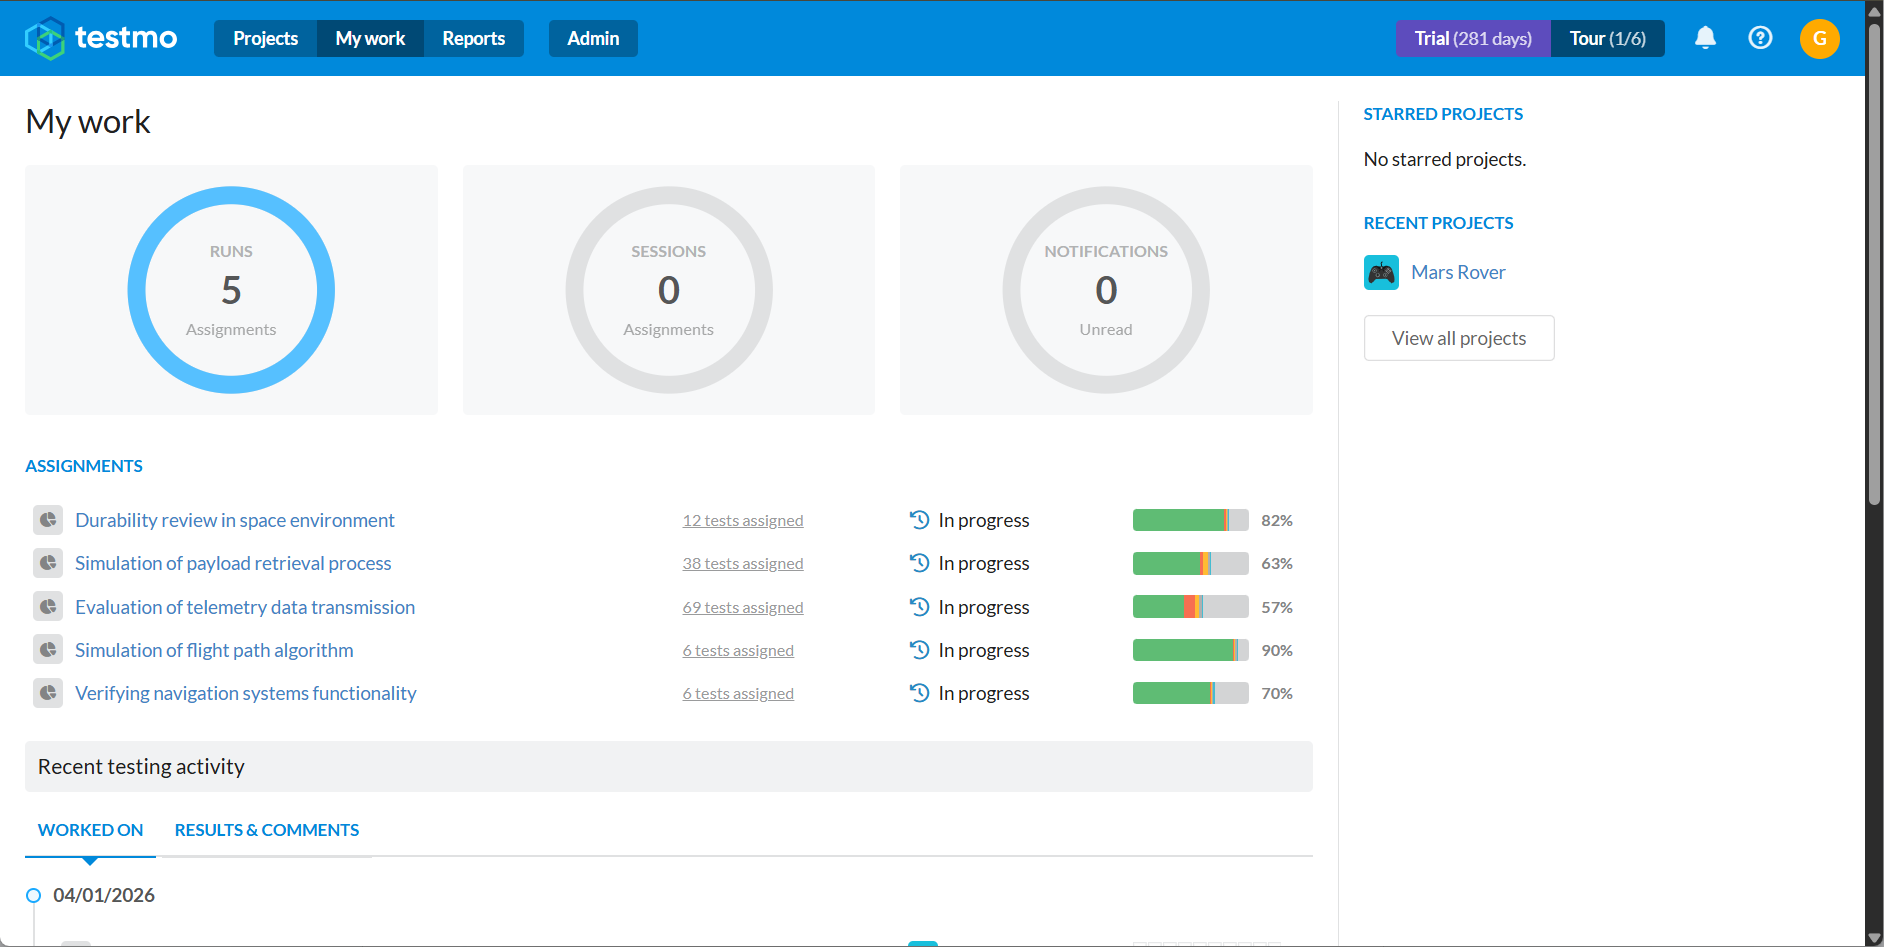Click the Mars Rover project gamepad icon
The width and height of the screenshot is (1884, 947).
click(1381, 272)
